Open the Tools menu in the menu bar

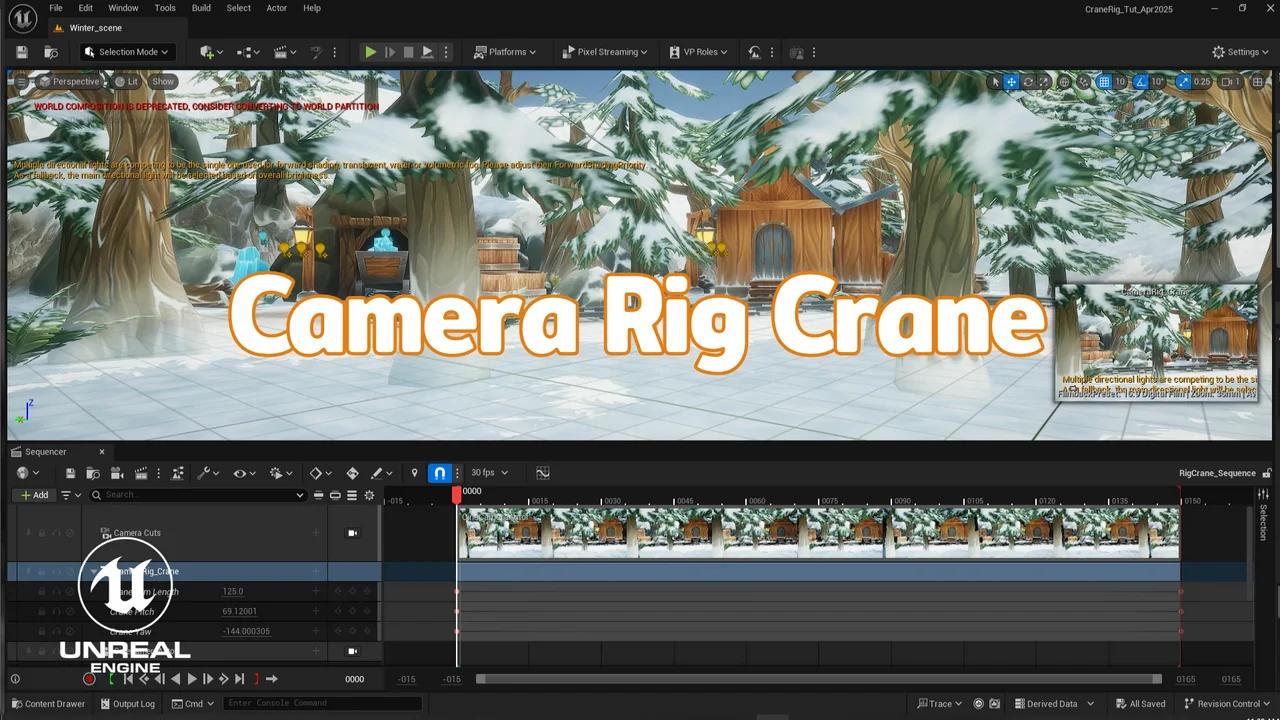164,8
